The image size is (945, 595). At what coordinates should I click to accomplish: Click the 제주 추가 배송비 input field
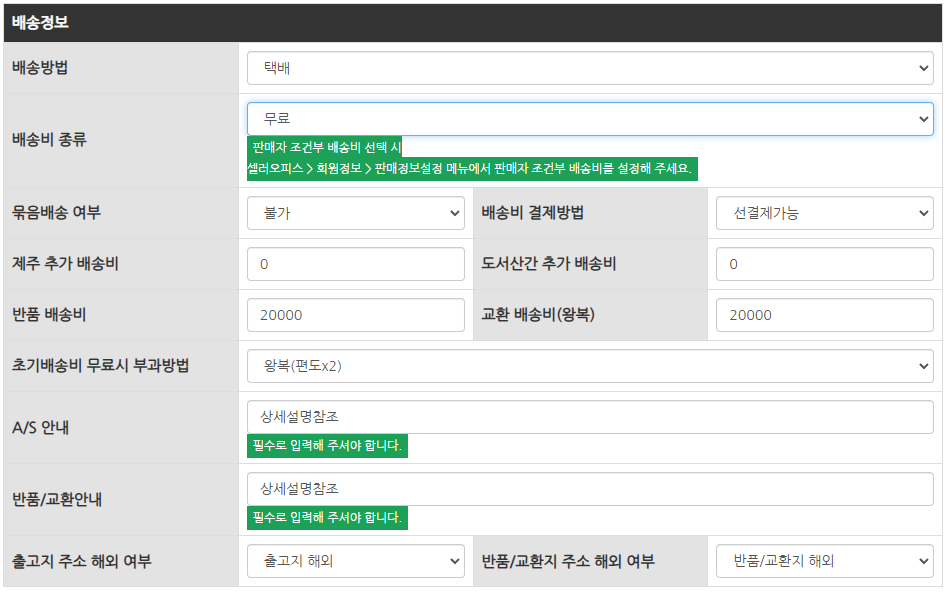355,264
